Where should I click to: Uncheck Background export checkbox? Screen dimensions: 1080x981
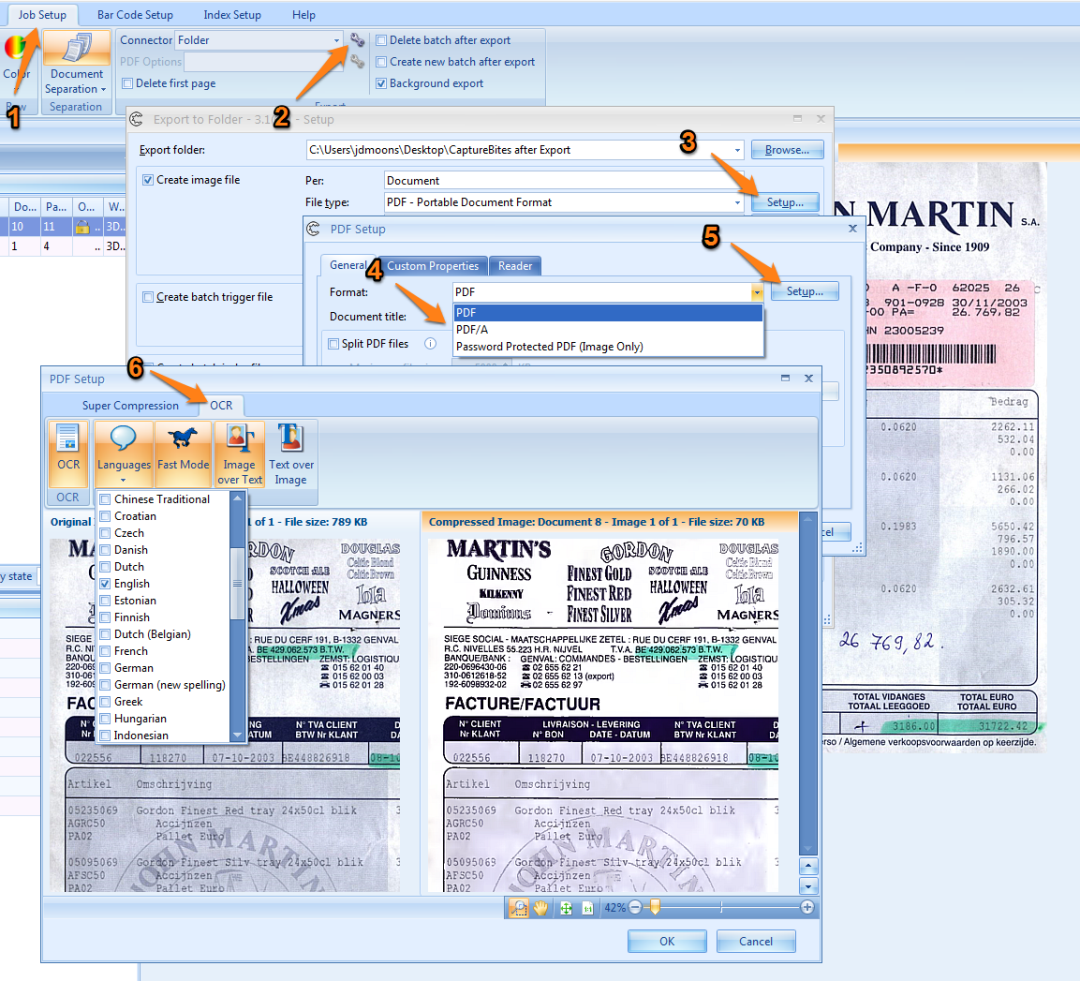(x=381, y=83)
